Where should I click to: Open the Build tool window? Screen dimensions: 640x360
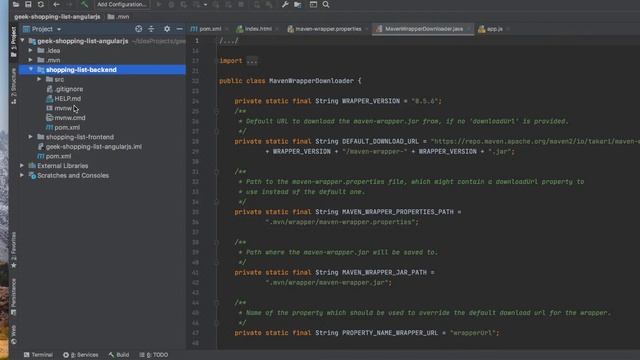119,355
